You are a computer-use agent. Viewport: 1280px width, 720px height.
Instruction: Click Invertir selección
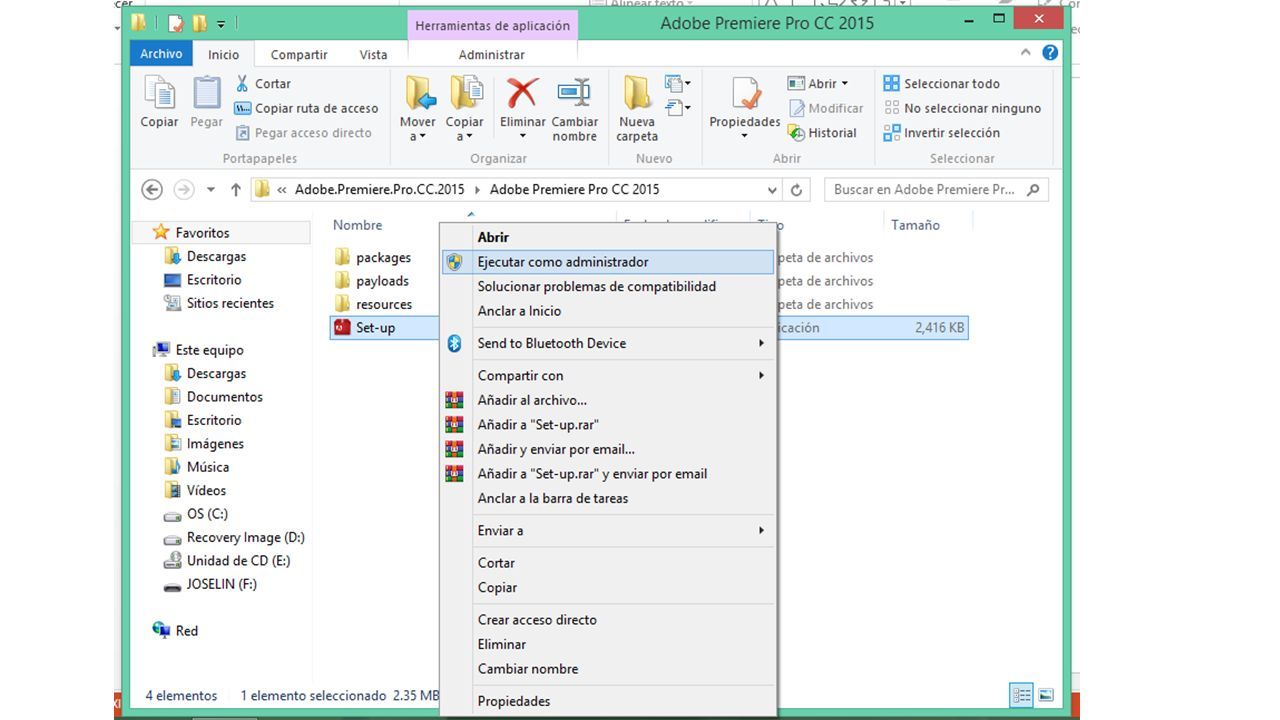click(942, 132)
